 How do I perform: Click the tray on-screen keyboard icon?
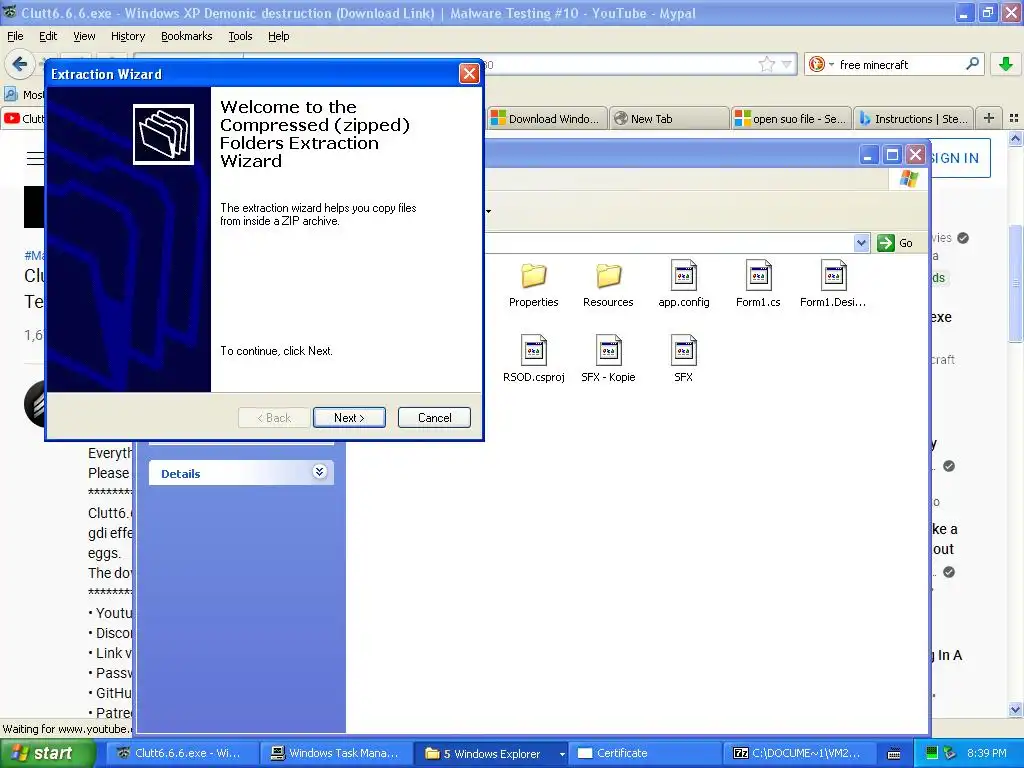tap(894, 754)
